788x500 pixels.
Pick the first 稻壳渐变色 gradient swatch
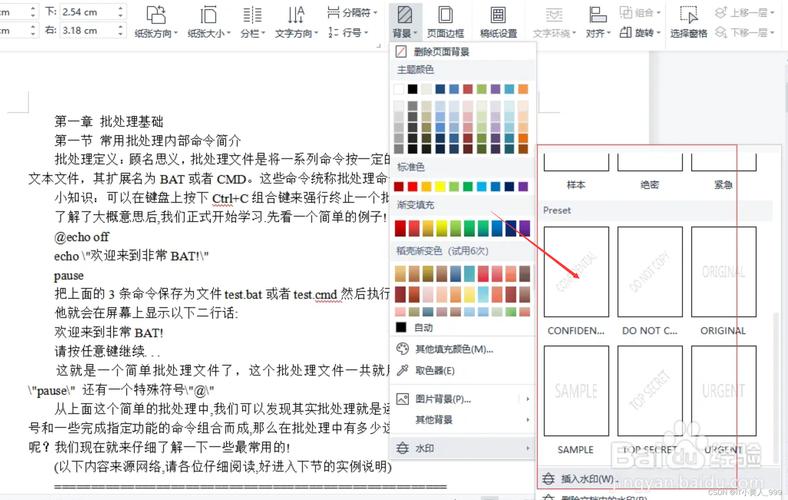pos(401,273)
